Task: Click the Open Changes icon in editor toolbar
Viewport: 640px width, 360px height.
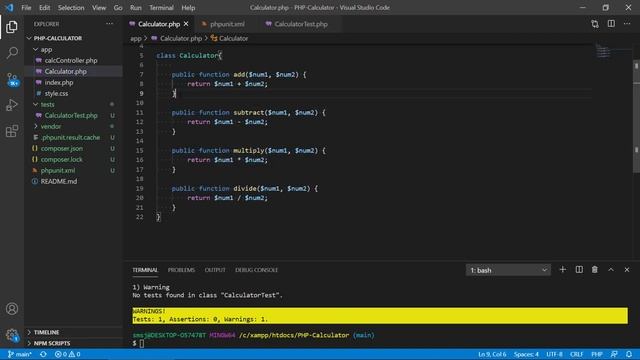Action: [595, 24]
